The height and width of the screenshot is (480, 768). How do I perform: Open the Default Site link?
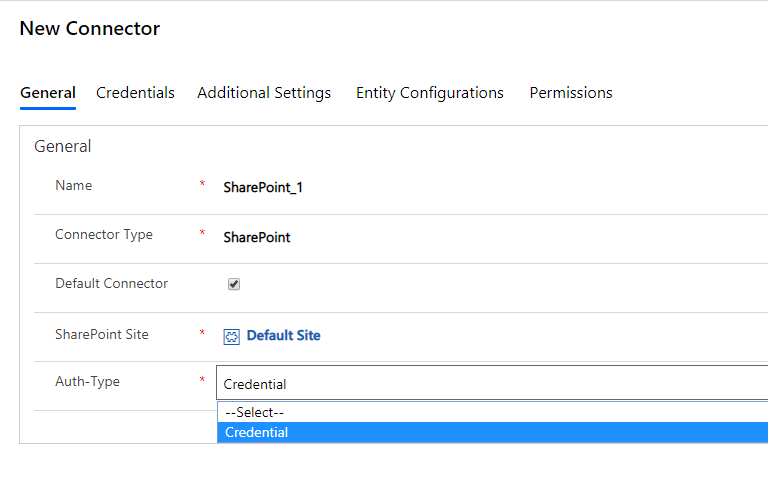(x=284, y=336)
